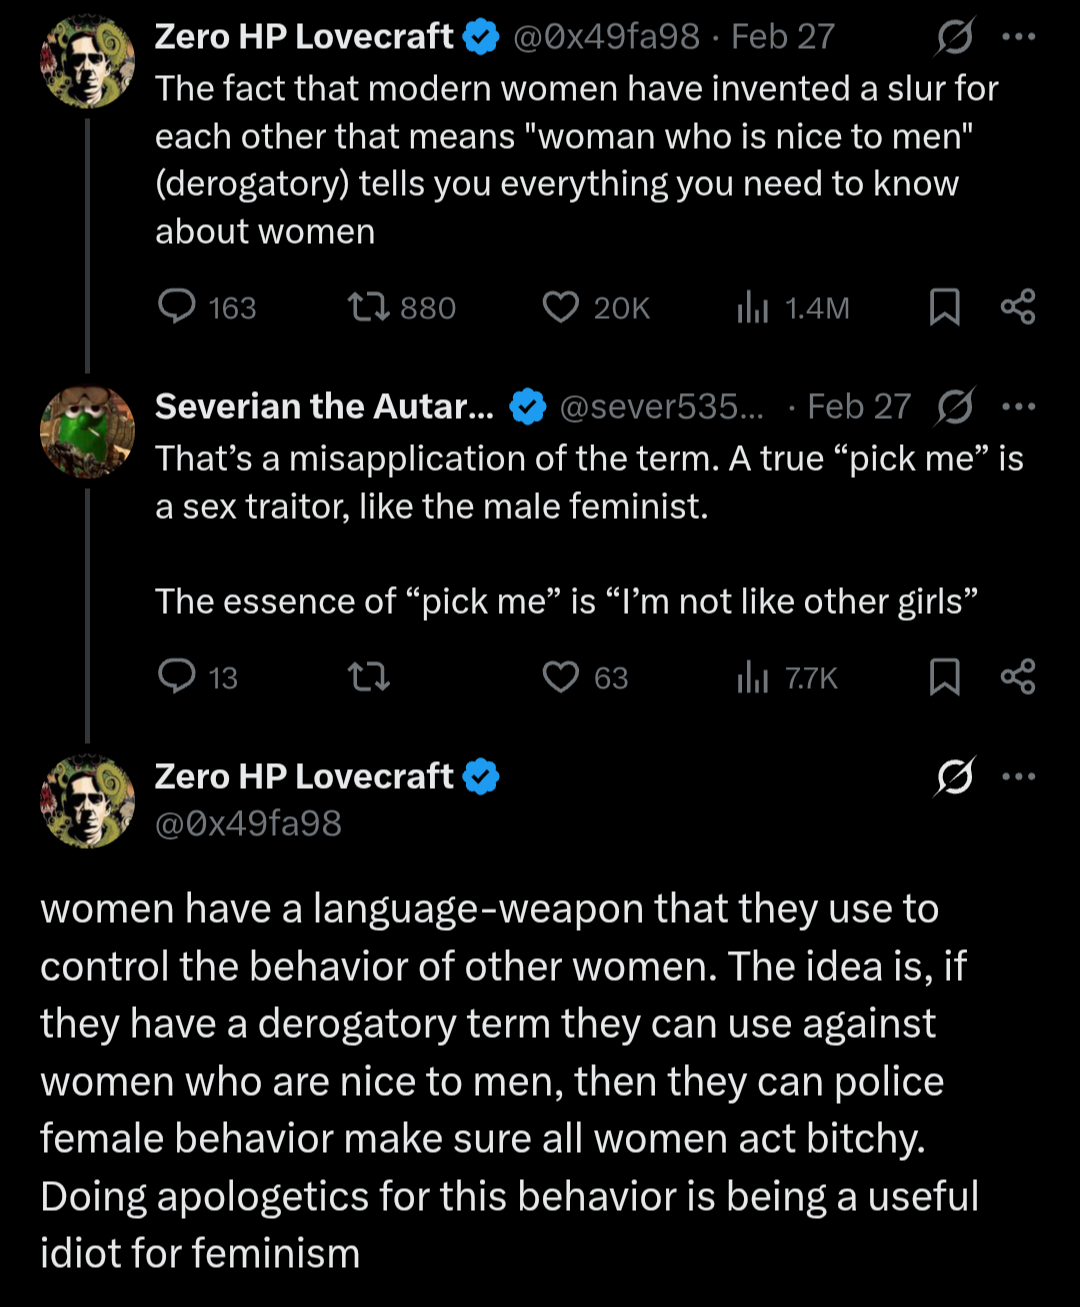Image resolution: width=1080 pixels, height=1307 pixels.
Task: Repost the tweet with 880 reposts
Action: pos(368,307)
